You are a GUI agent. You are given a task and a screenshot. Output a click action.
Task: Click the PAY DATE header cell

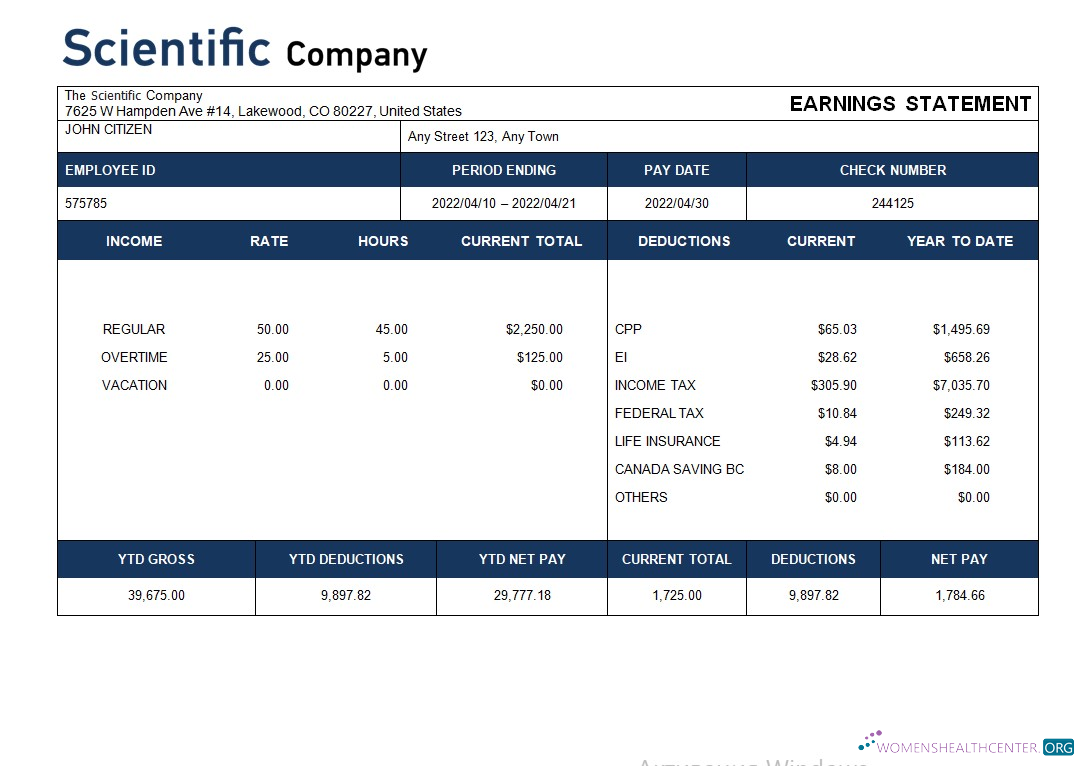point(676,170)
